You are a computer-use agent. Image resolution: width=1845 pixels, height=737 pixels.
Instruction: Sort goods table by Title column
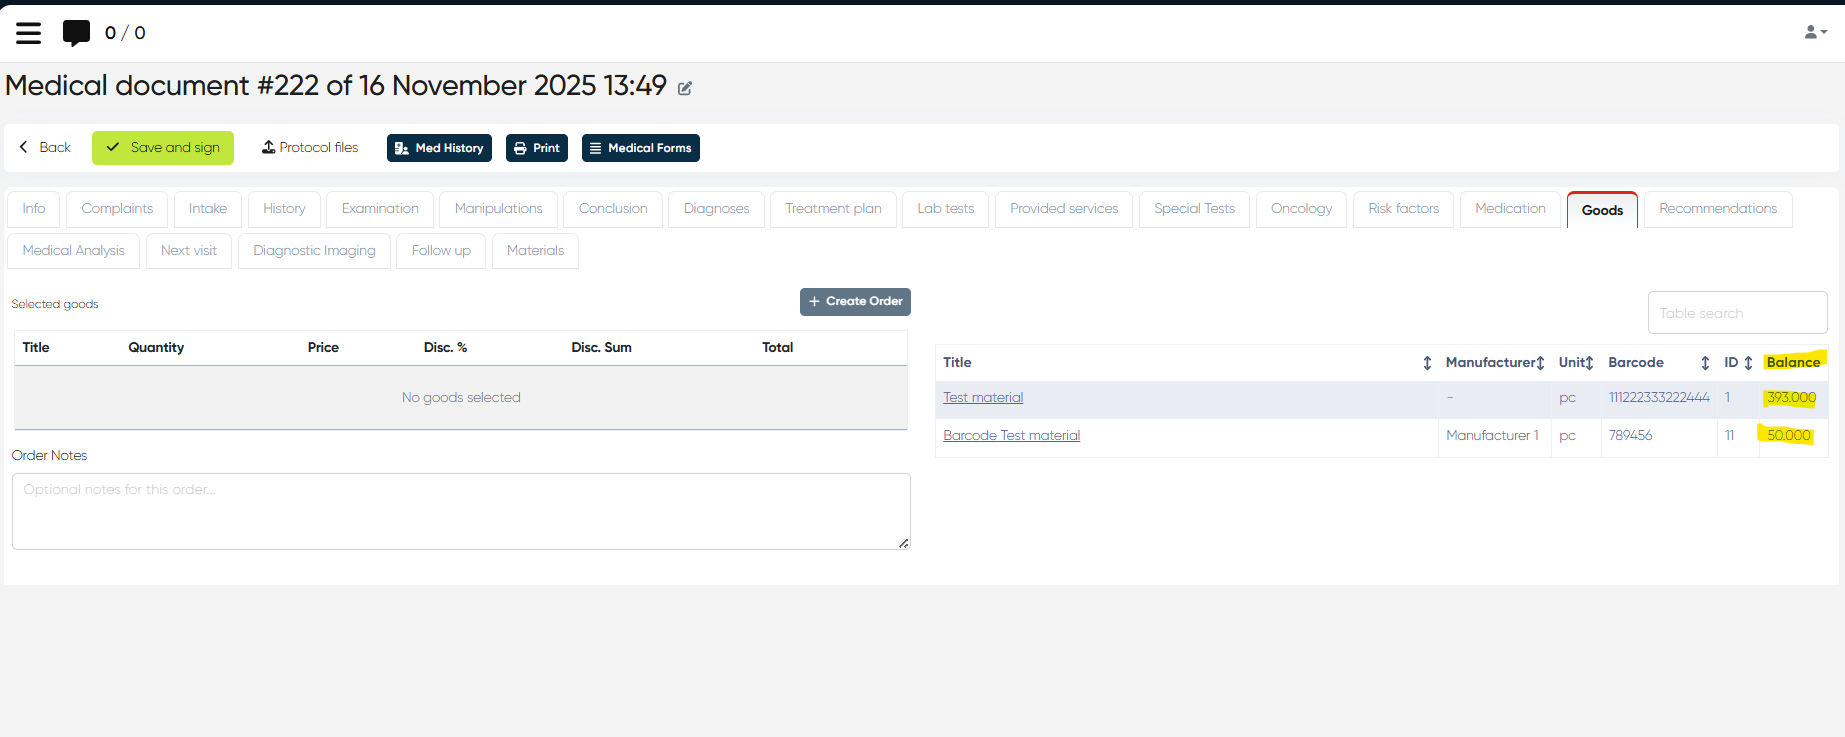coord(1427,363)
